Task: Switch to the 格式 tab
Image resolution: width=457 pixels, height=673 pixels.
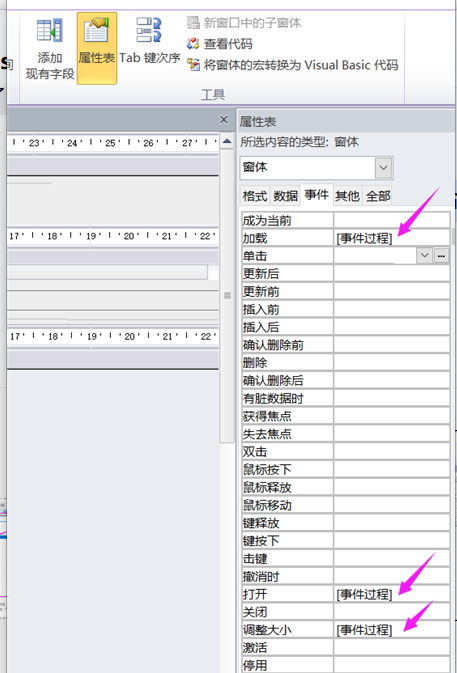Action: [255, 196]
